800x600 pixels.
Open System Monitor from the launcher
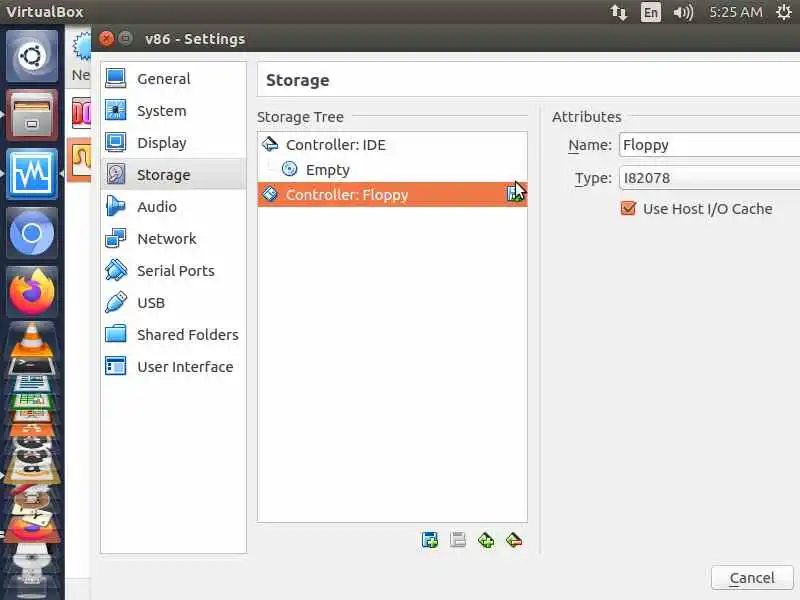pos(32,173)
